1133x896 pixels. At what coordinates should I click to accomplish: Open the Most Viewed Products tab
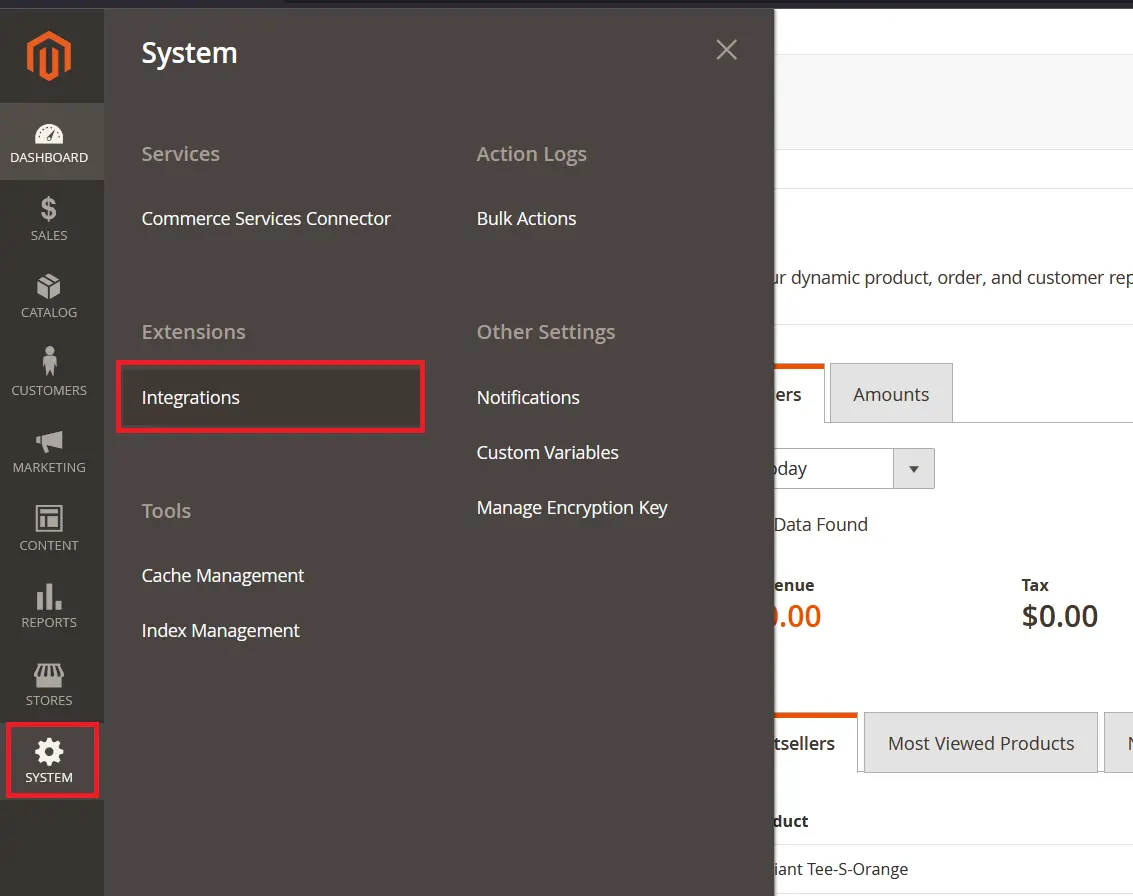(980, 743)
